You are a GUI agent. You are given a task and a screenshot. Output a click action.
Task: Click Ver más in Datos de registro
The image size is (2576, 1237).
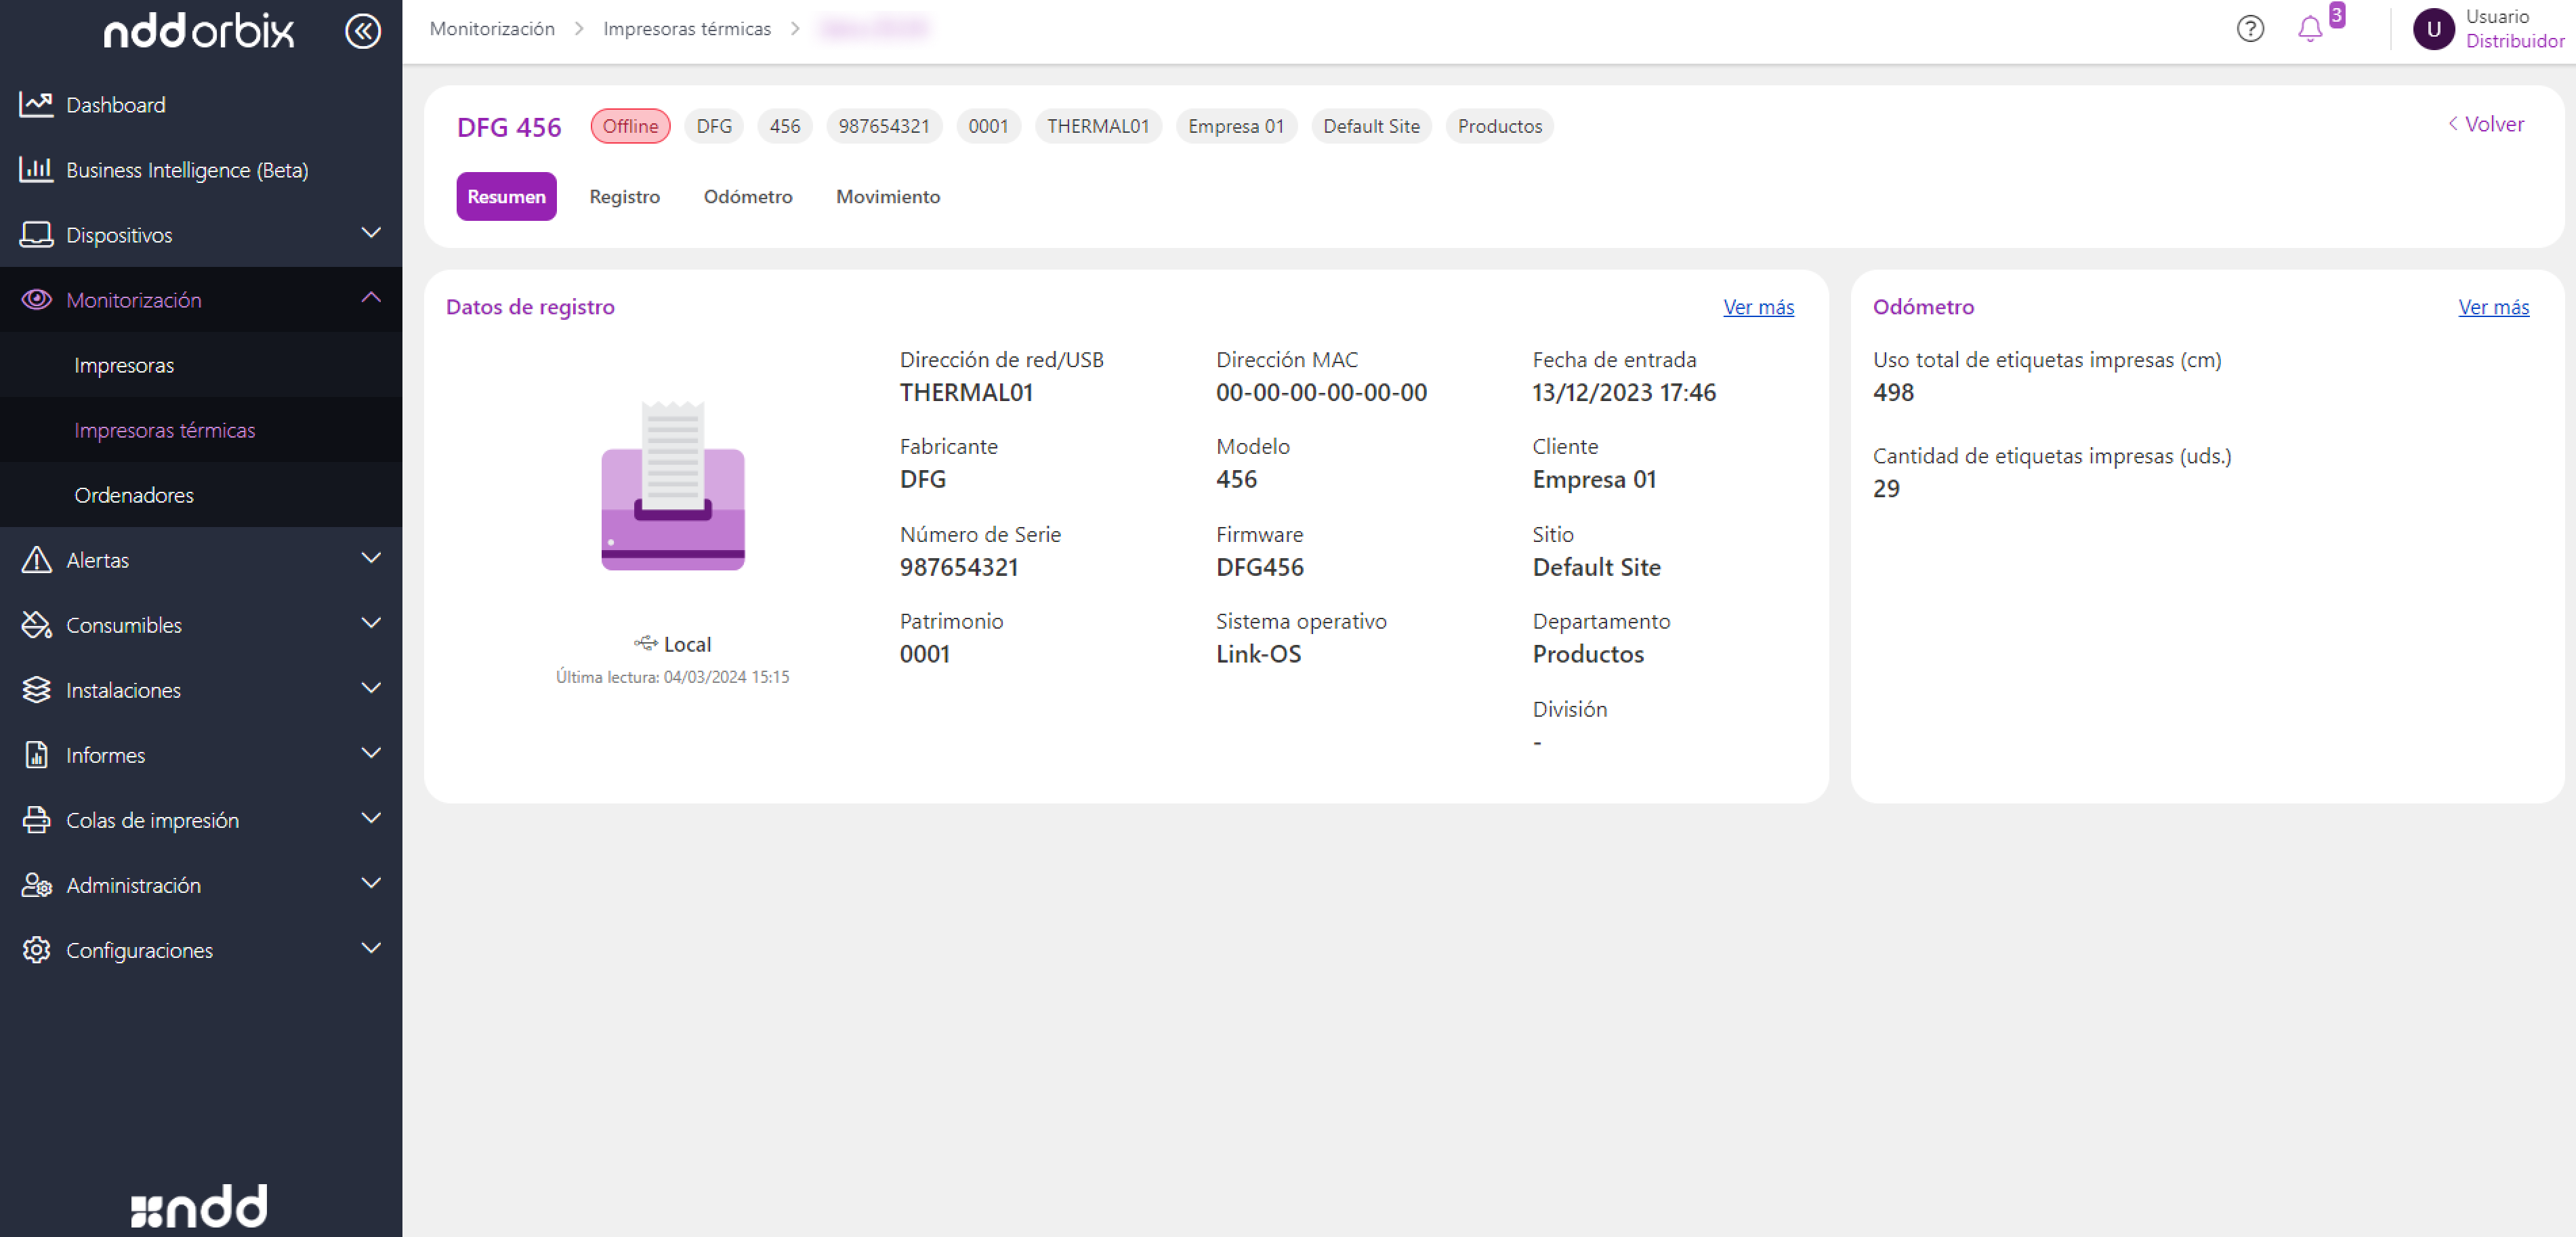pos(1758,307)
